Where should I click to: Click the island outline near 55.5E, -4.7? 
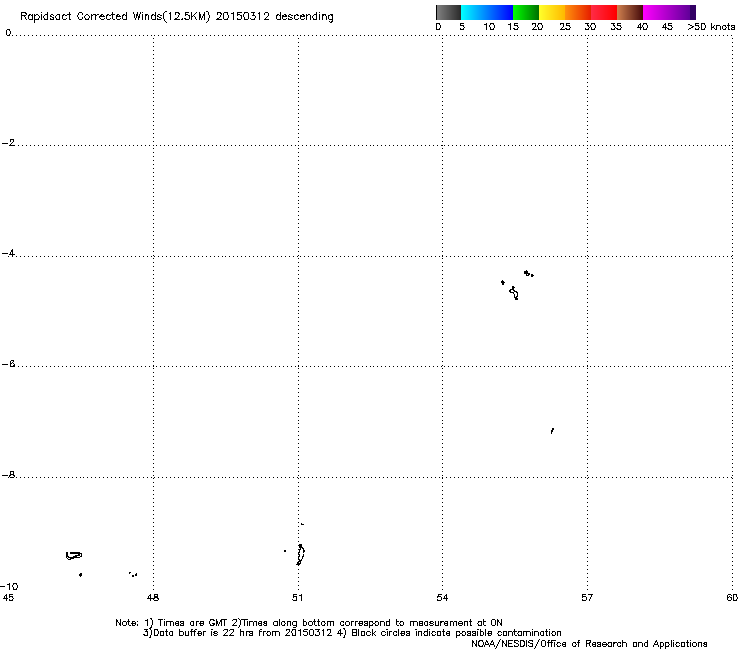tap(514, 293)
